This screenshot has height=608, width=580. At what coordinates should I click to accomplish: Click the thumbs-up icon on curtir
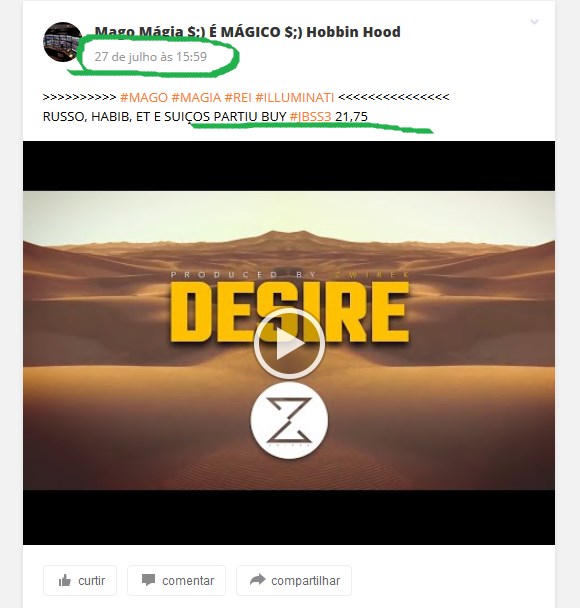pyautogui.click(x=65, y=580)
